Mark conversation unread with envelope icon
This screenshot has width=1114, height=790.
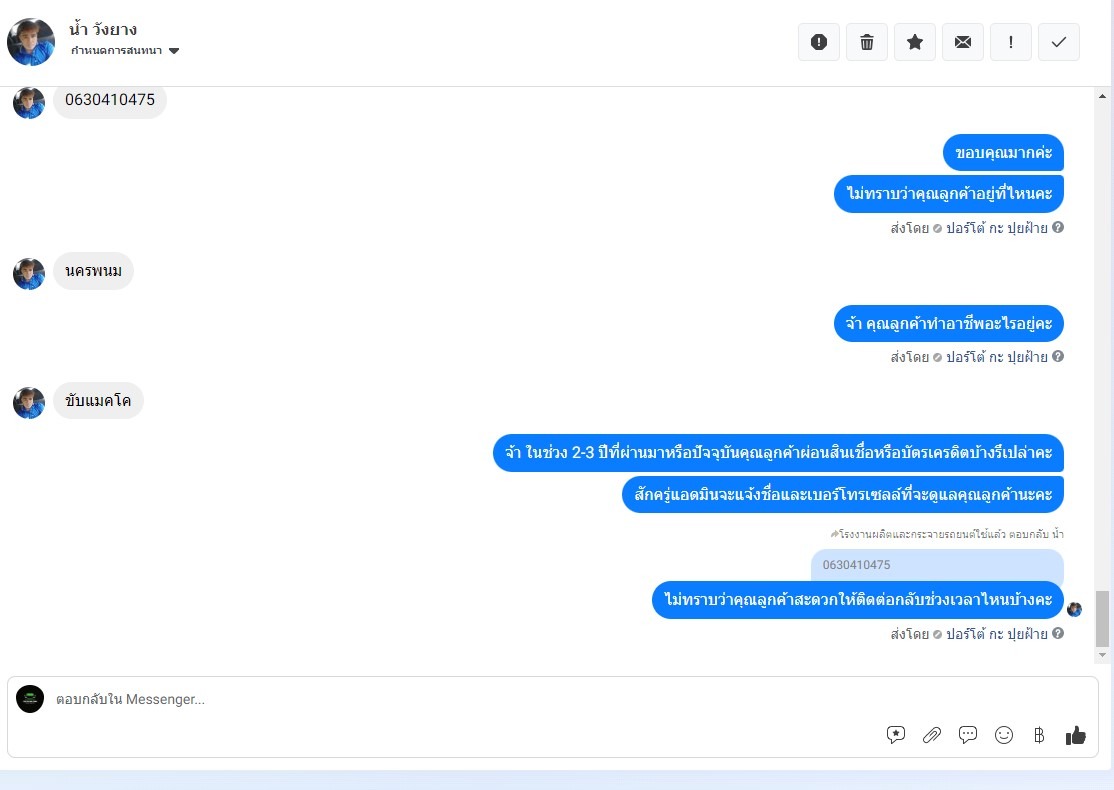[963, 42]
